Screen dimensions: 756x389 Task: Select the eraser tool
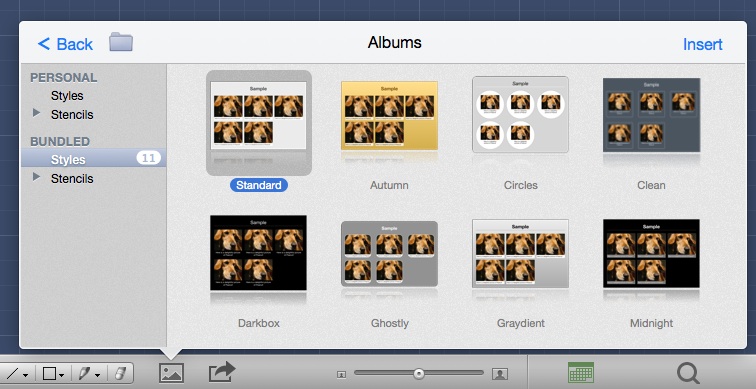pyautogui.click(x=120, y=374)
